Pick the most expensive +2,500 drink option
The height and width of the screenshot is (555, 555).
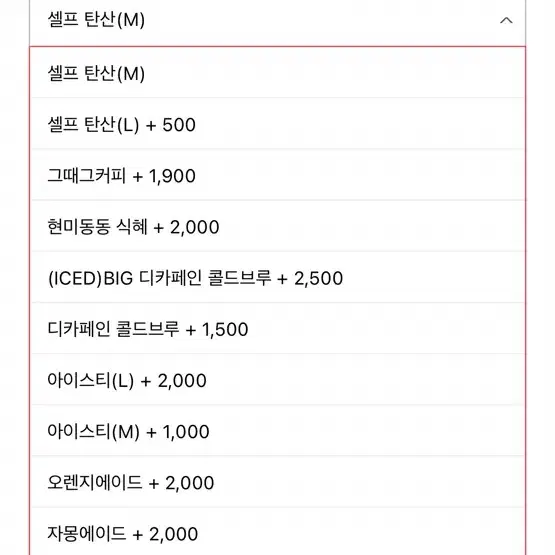click(x=278, y=278)
